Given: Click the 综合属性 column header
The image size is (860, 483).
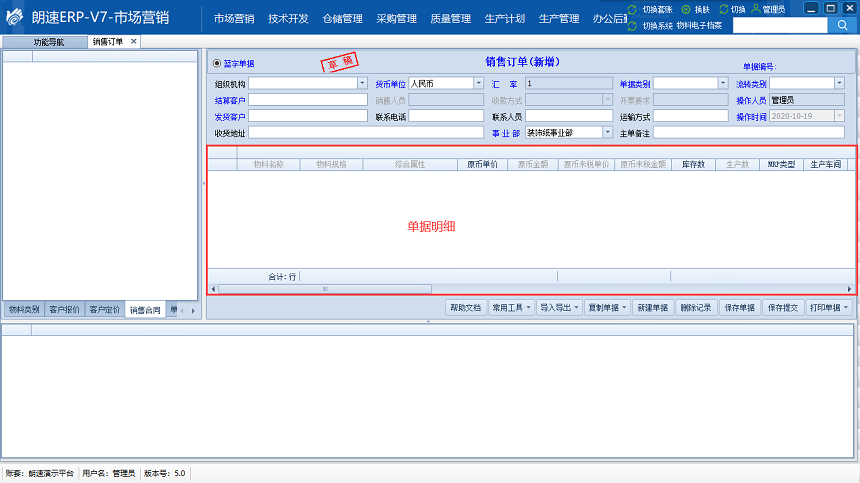Looking at the screenshot, I should 410,164.
